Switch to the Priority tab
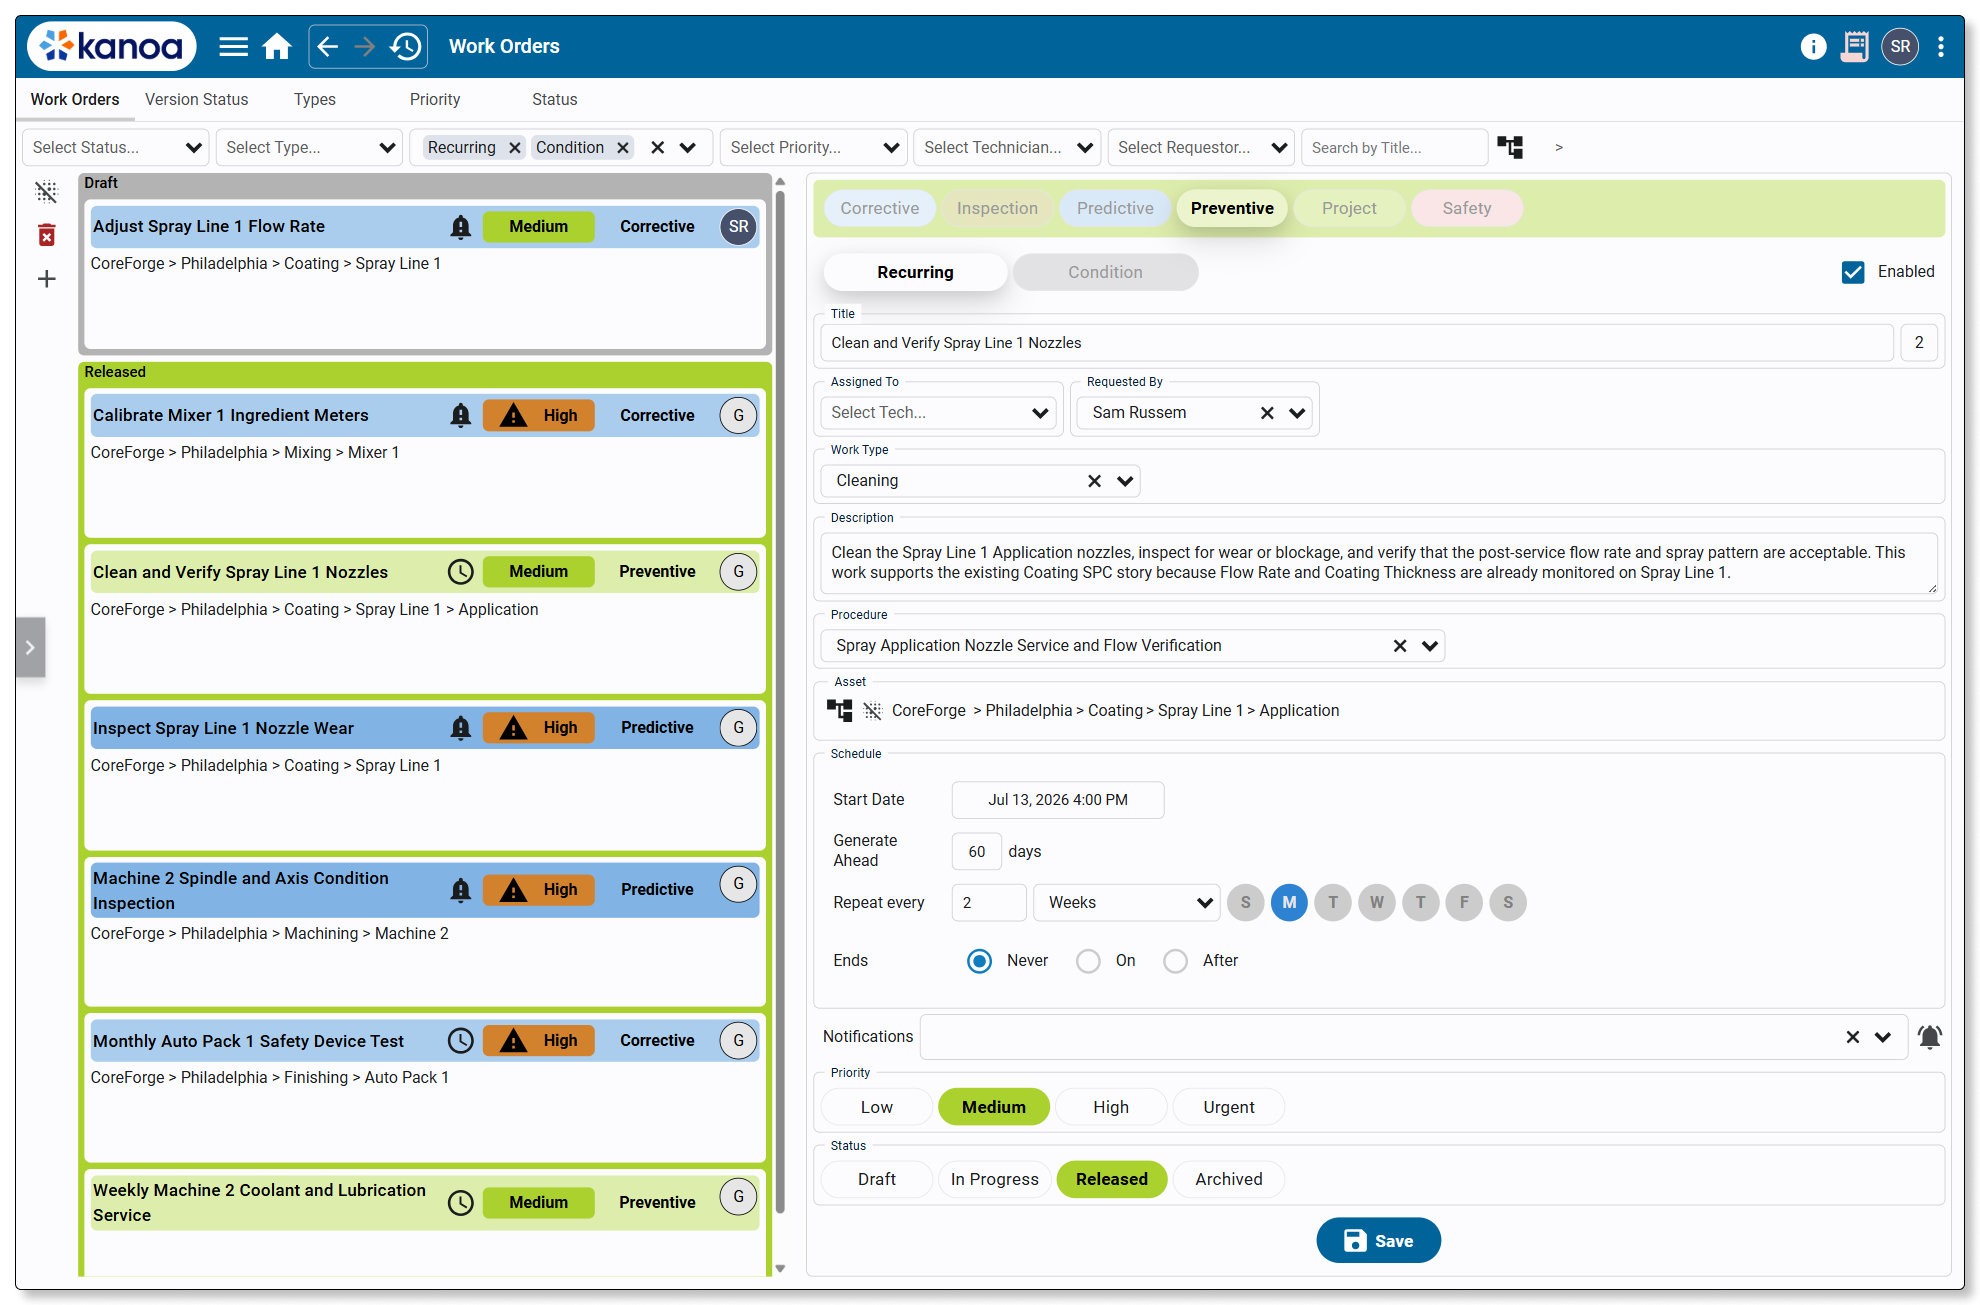This screenshot has width=1980, height=1305. pyautogui.click(x=435, y=100)
